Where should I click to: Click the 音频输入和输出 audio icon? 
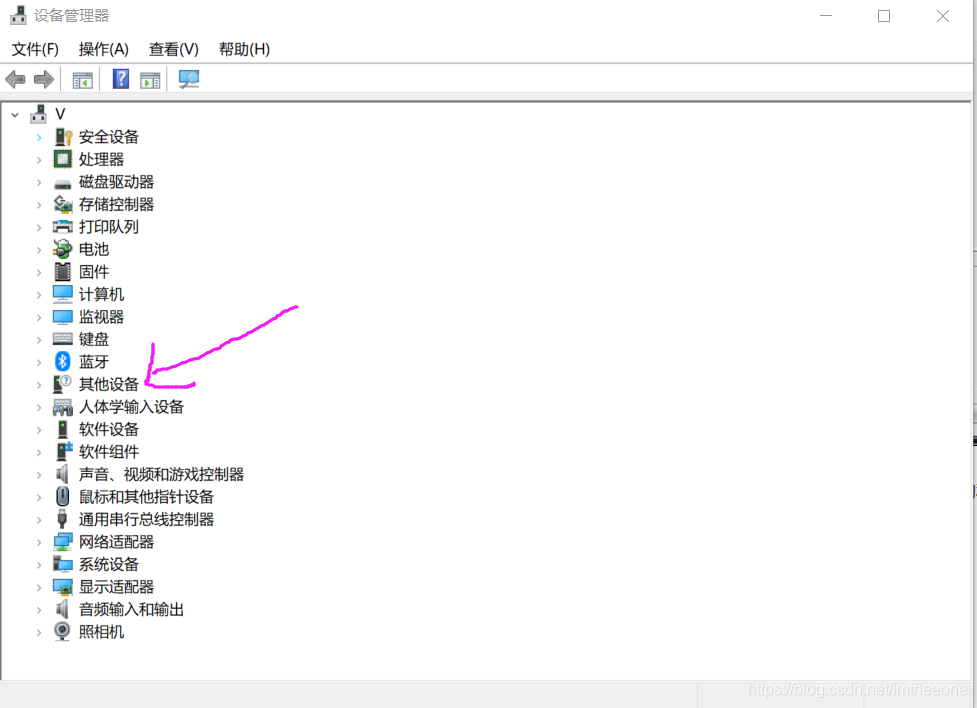click(62, 609)
